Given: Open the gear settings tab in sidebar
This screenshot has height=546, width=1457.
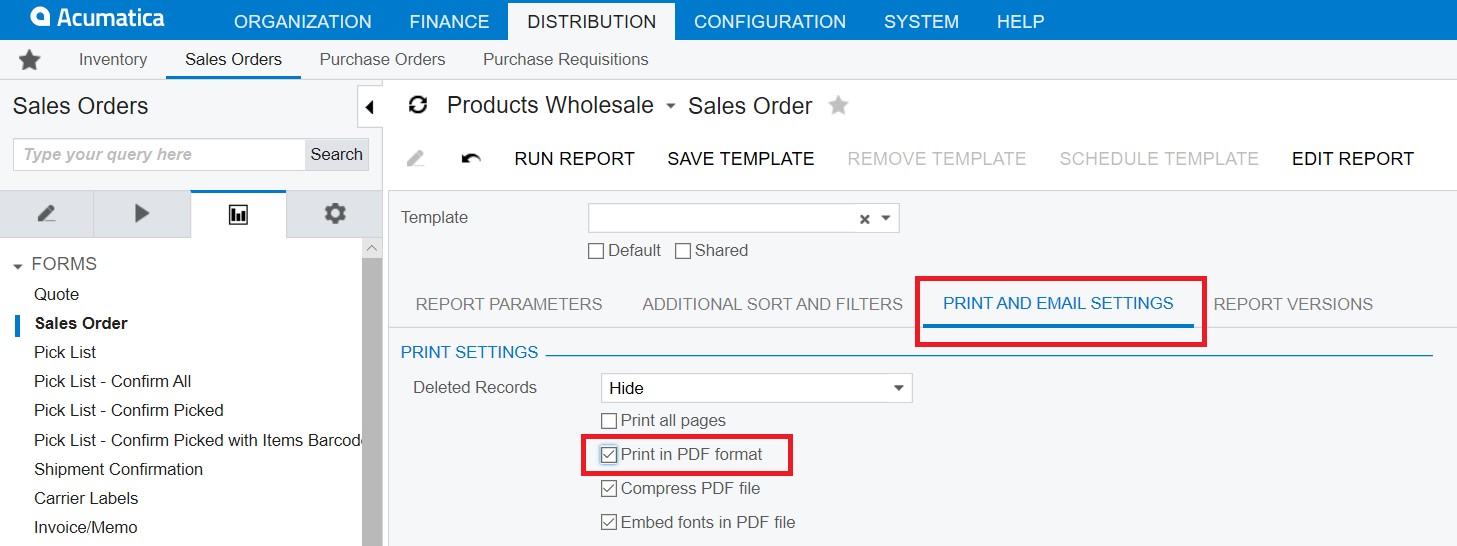Looking at the screenshot, I should [335, 214].
